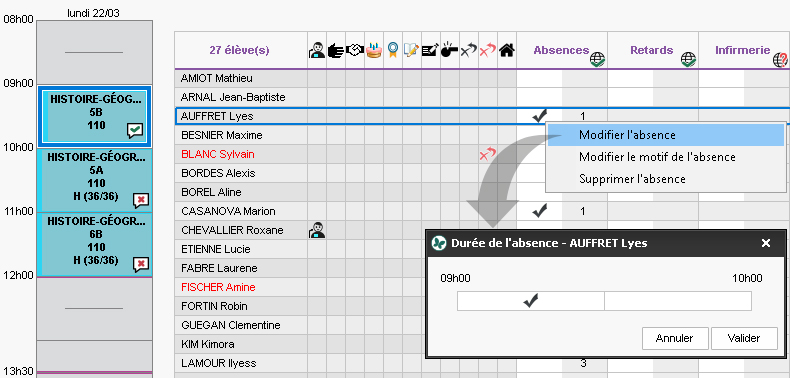The width and height of the screenshot is (790, 378).
Task: Select the 6B Histoire-Géo lesson at 11h00
Action: (x=95, y=244)
